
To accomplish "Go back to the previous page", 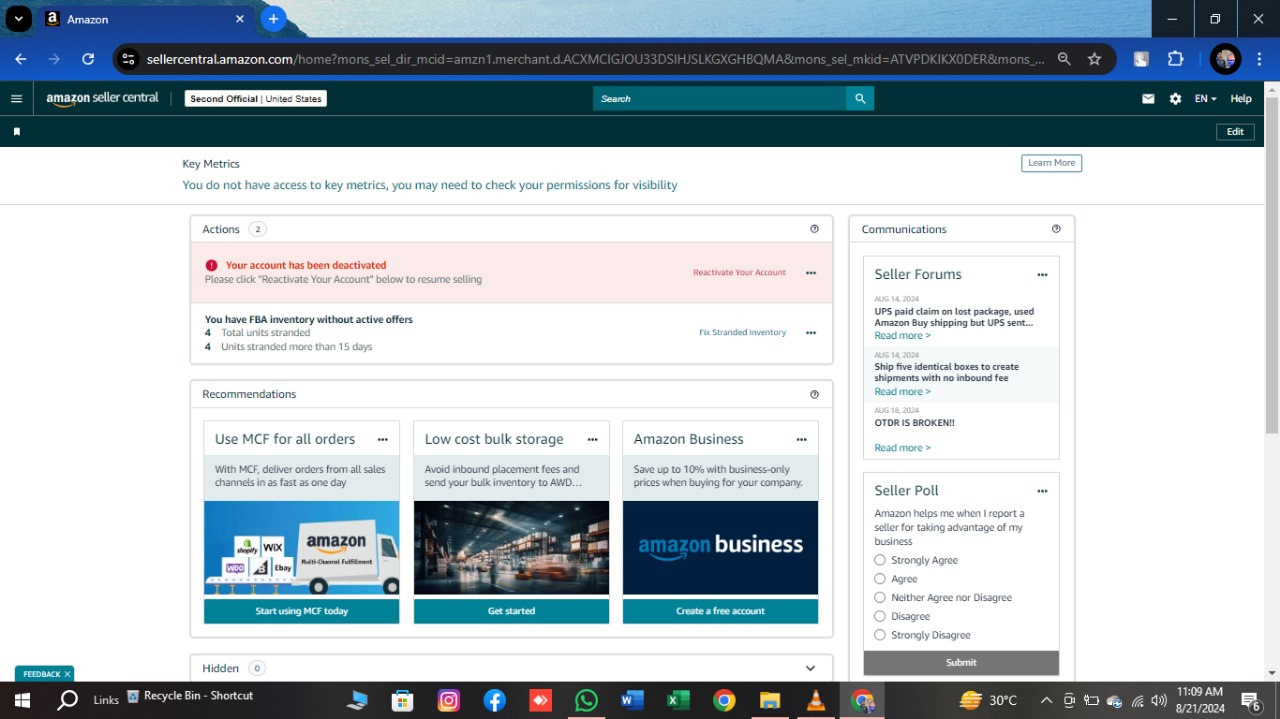I will [x=21, y=59].
